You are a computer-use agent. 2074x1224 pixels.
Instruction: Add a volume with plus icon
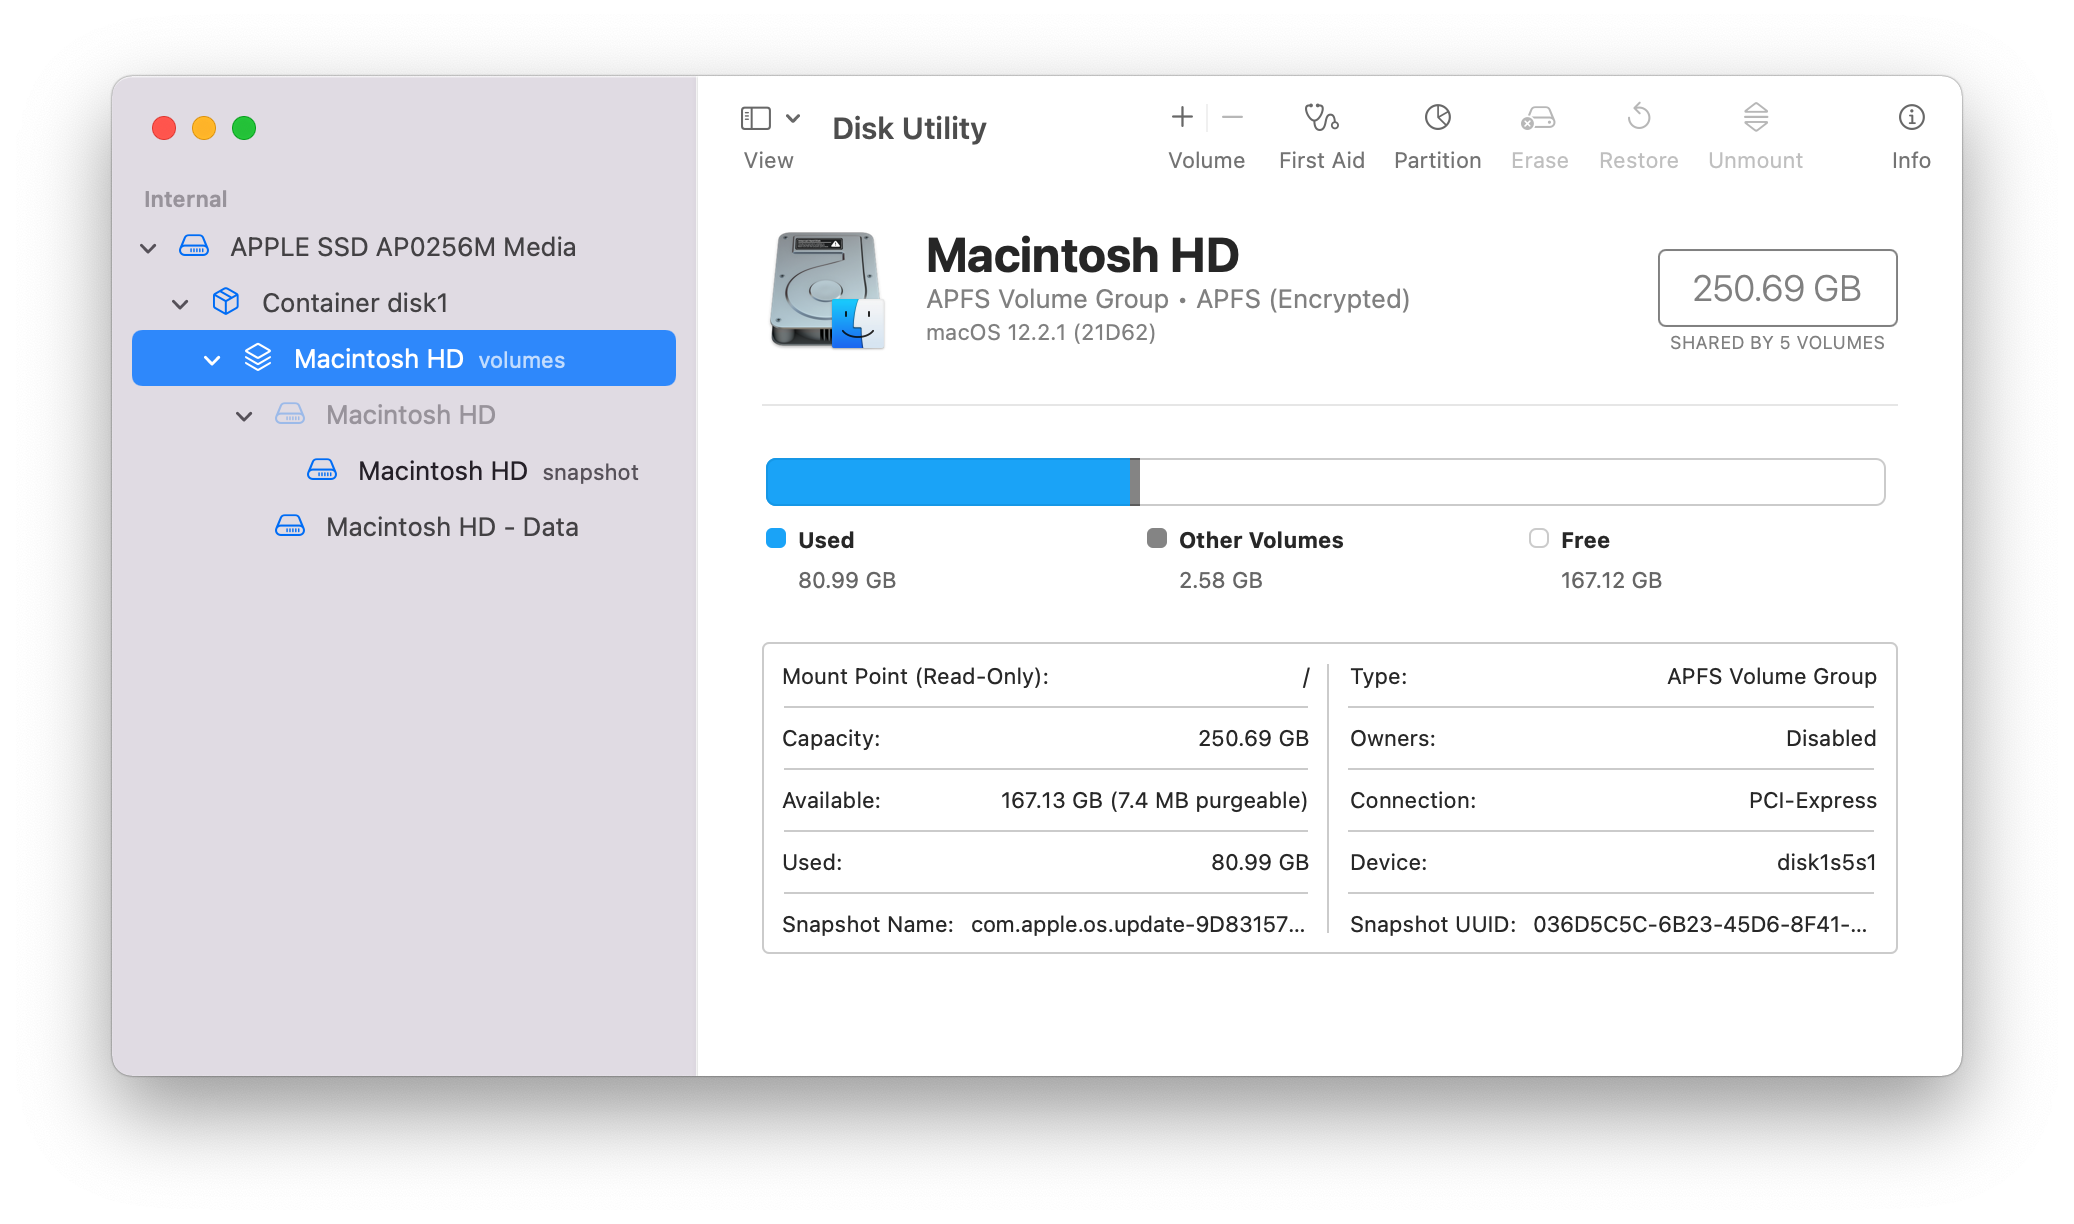(1182, 118)
